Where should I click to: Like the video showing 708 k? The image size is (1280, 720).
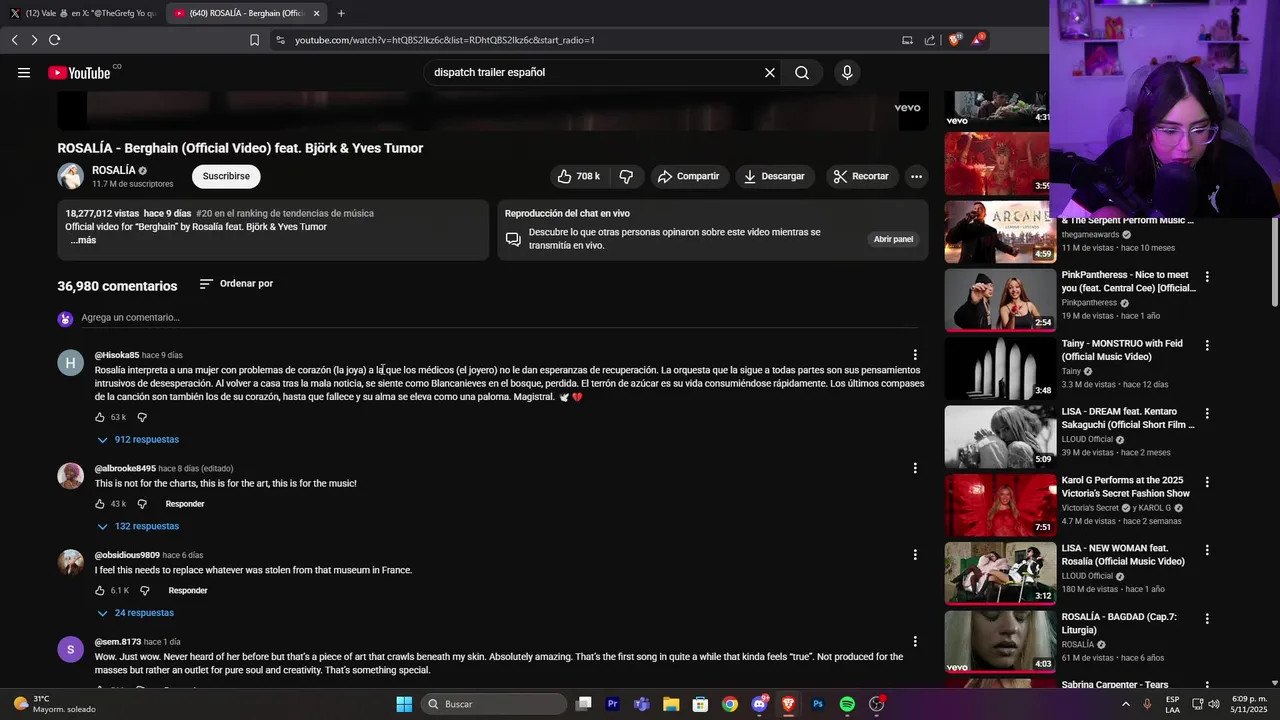579,176
